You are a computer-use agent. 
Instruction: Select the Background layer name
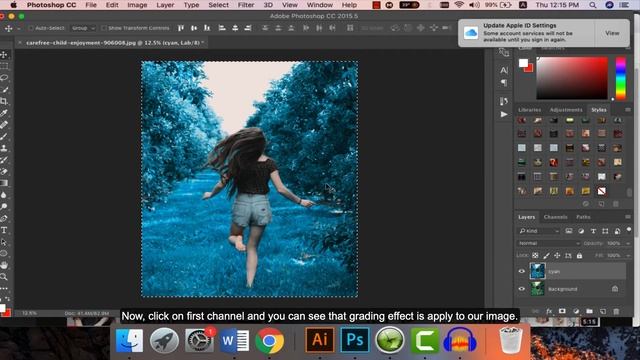pos(562,289)
